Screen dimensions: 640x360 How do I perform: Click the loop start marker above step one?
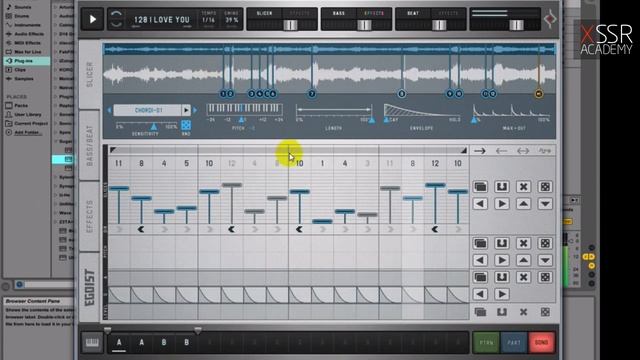point(113,150)
